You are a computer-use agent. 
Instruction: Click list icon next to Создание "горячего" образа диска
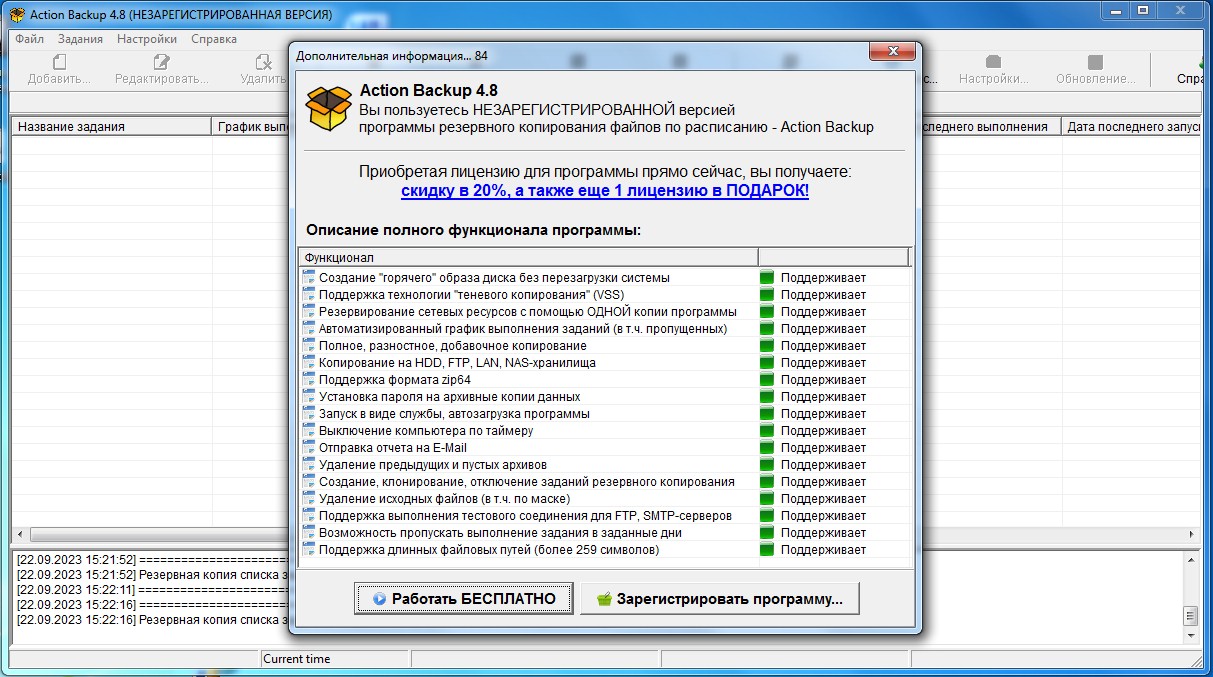tap(309, 277)
